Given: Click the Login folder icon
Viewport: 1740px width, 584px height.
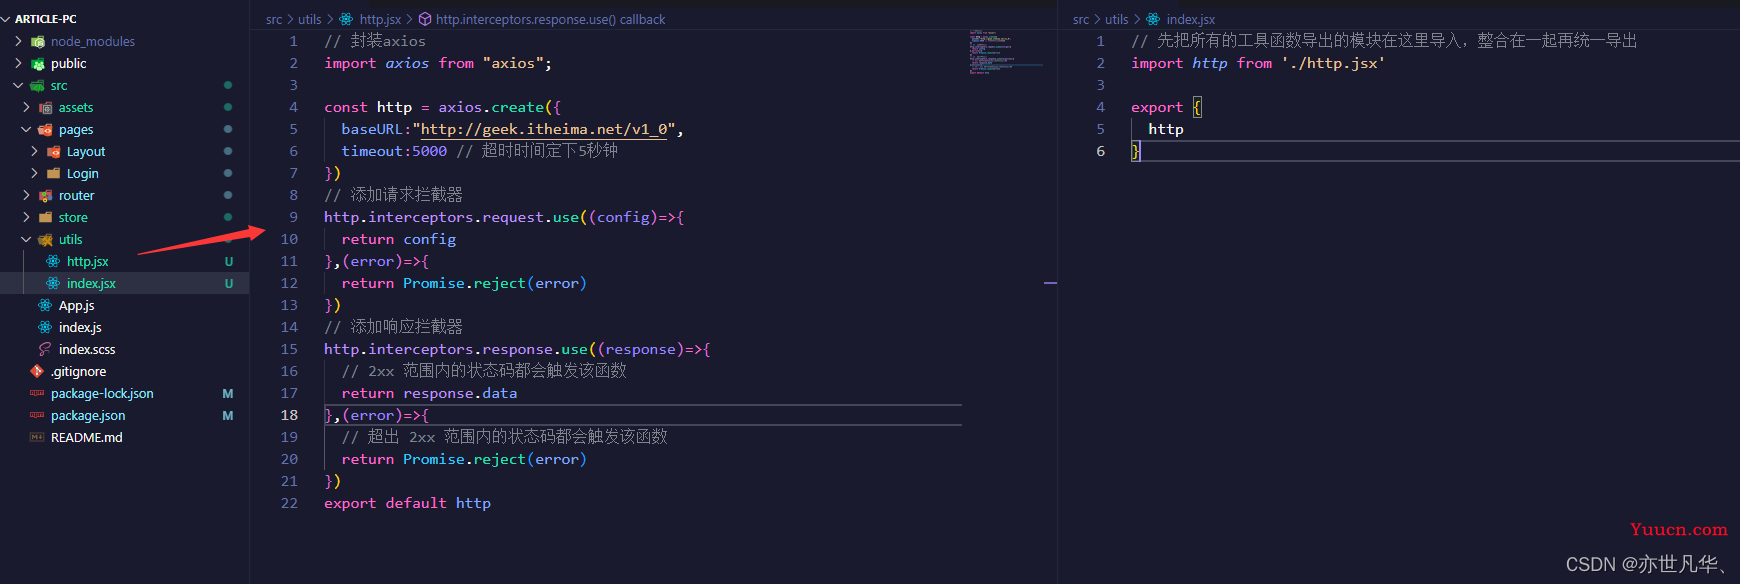Looking at the screenshot, I should [x=54, y=173].
